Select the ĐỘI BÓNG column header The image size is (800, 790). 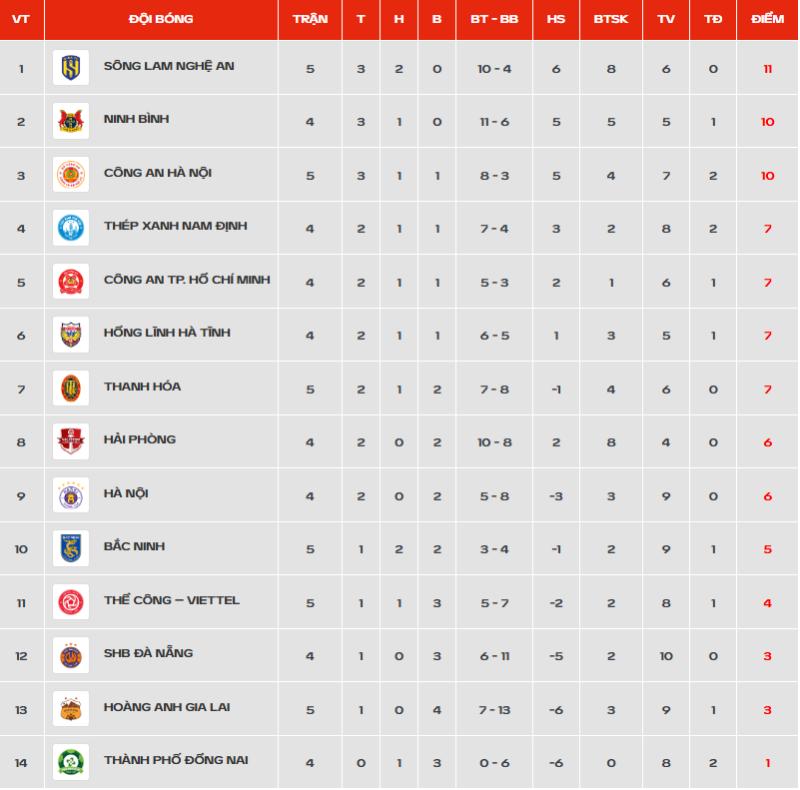[161, 19]
